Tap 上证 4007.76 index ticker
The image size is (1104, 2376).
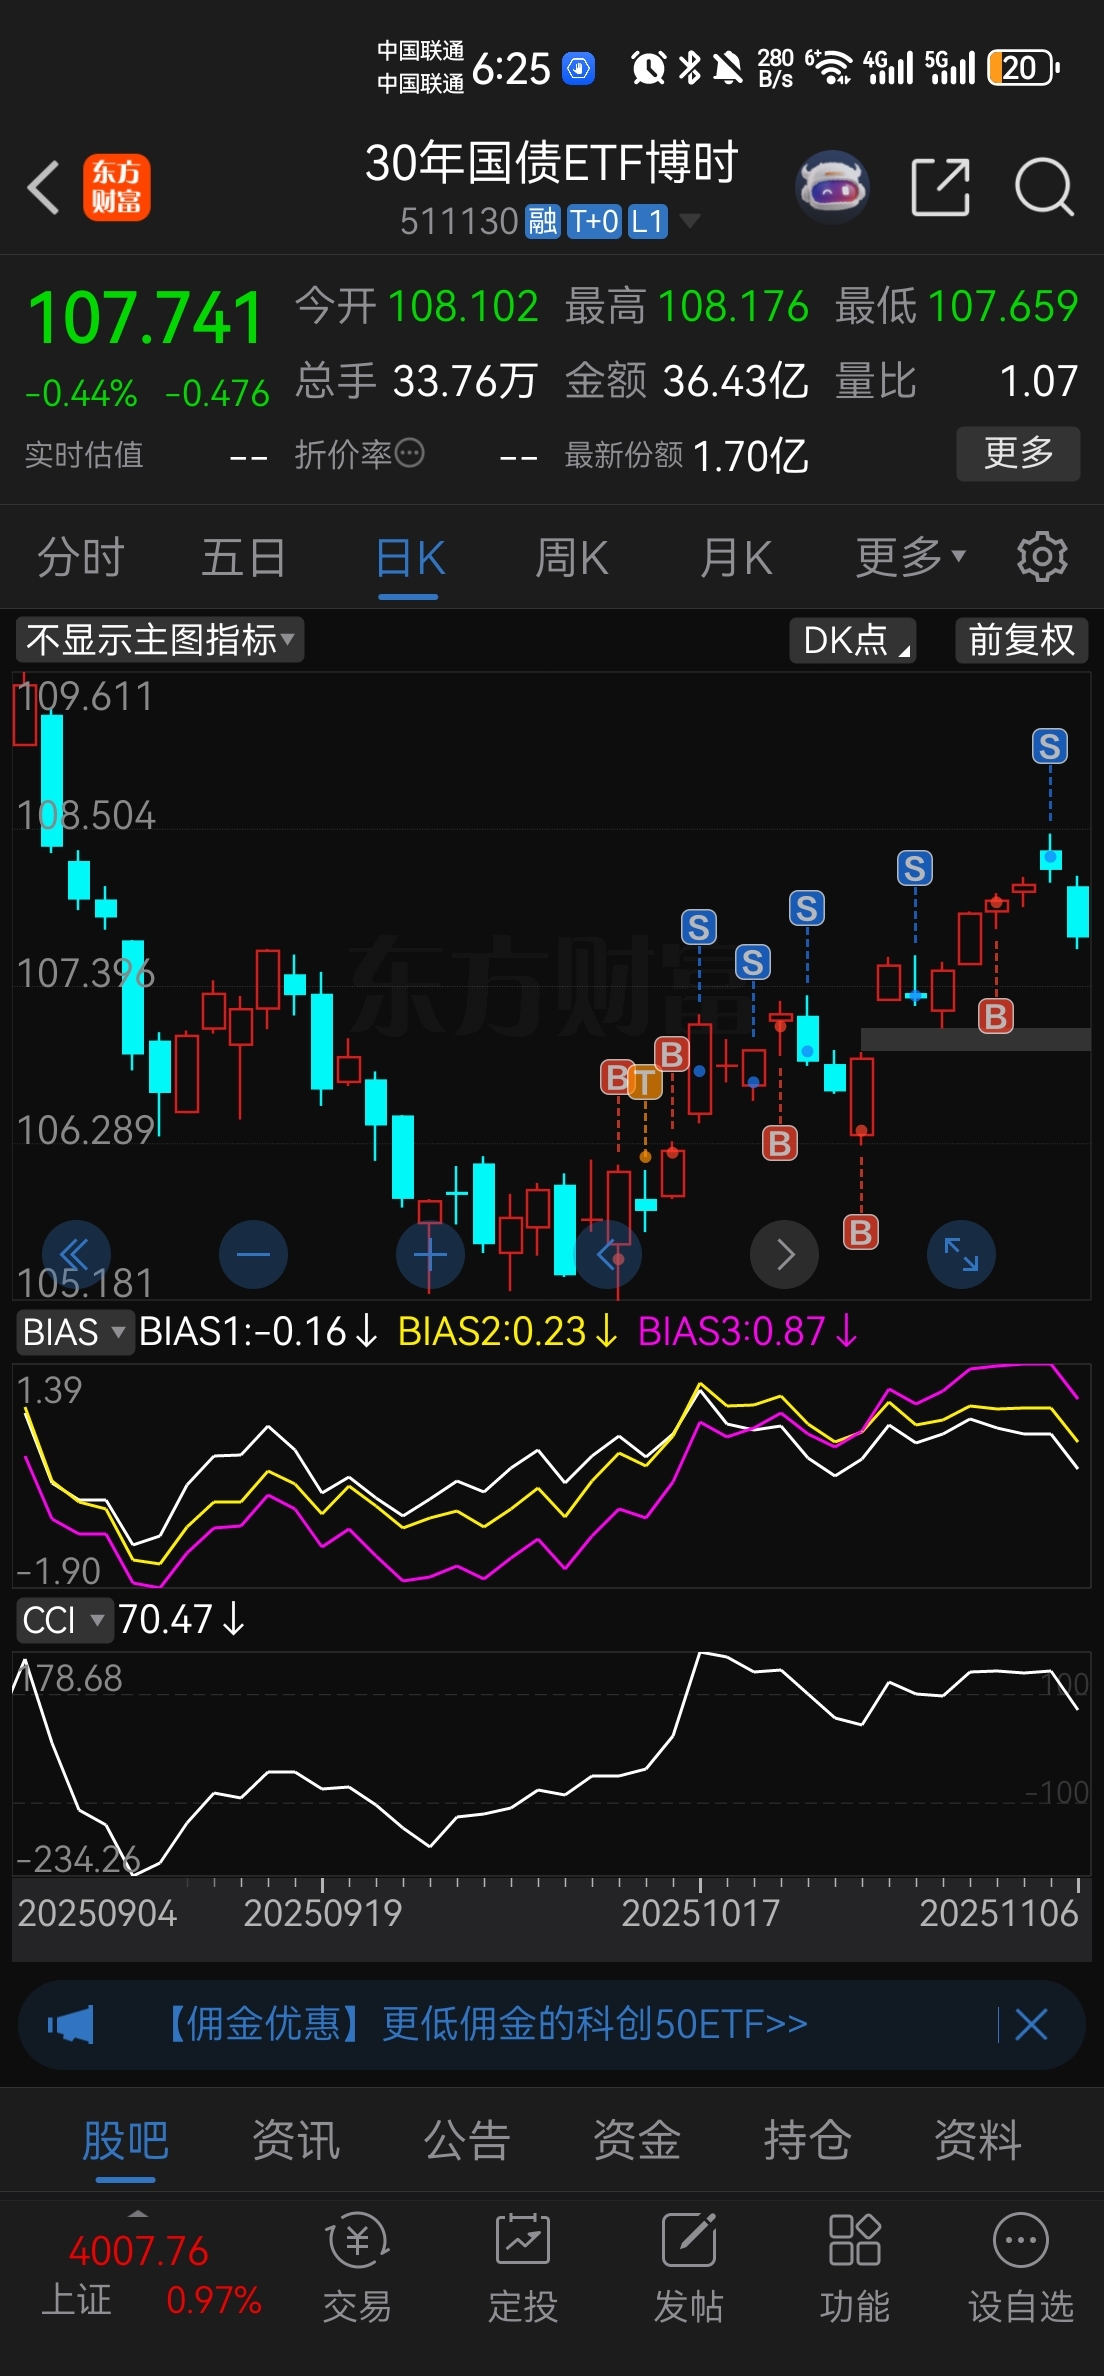pyautogui.click(x=150, y=2275)
